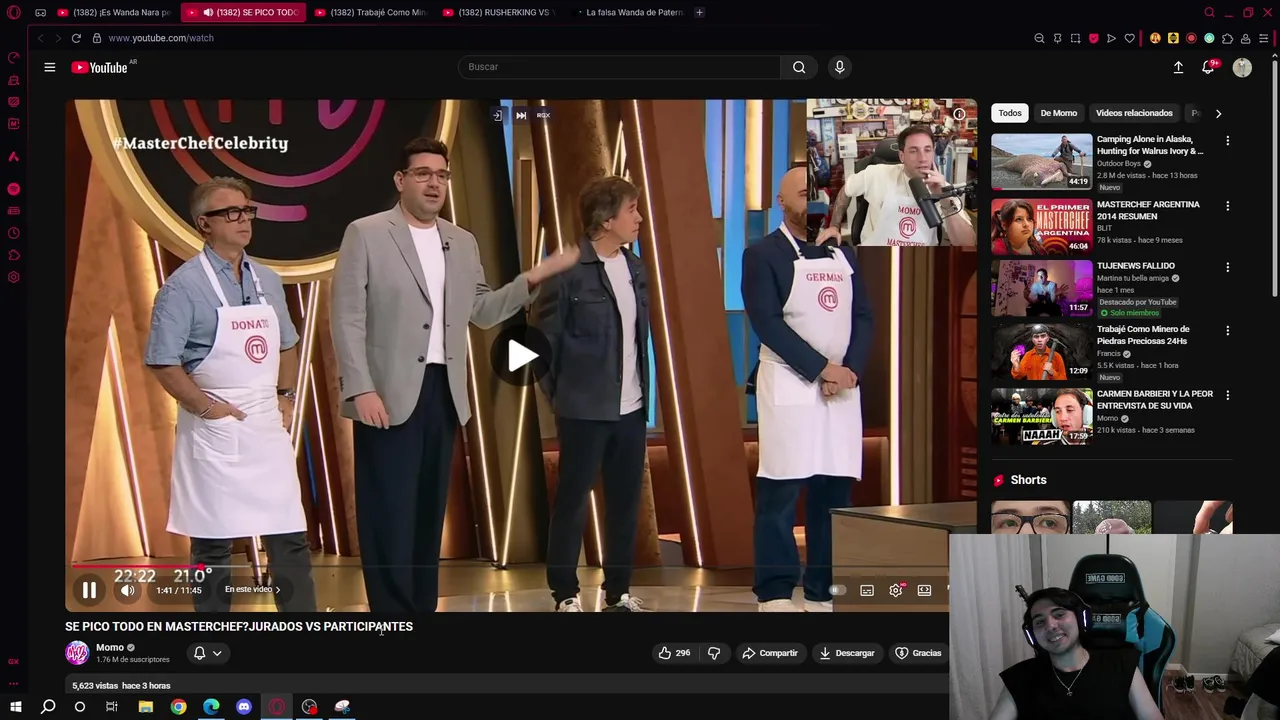Click the large play overlay on video
1280x720 pixels.
[522, 355]
